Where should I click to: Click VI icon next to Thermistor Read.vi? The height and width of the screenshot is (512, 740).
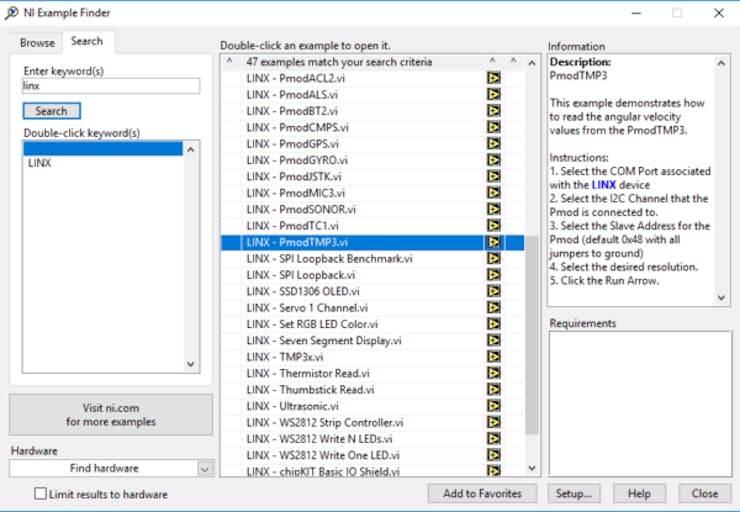tap(494, 373)
